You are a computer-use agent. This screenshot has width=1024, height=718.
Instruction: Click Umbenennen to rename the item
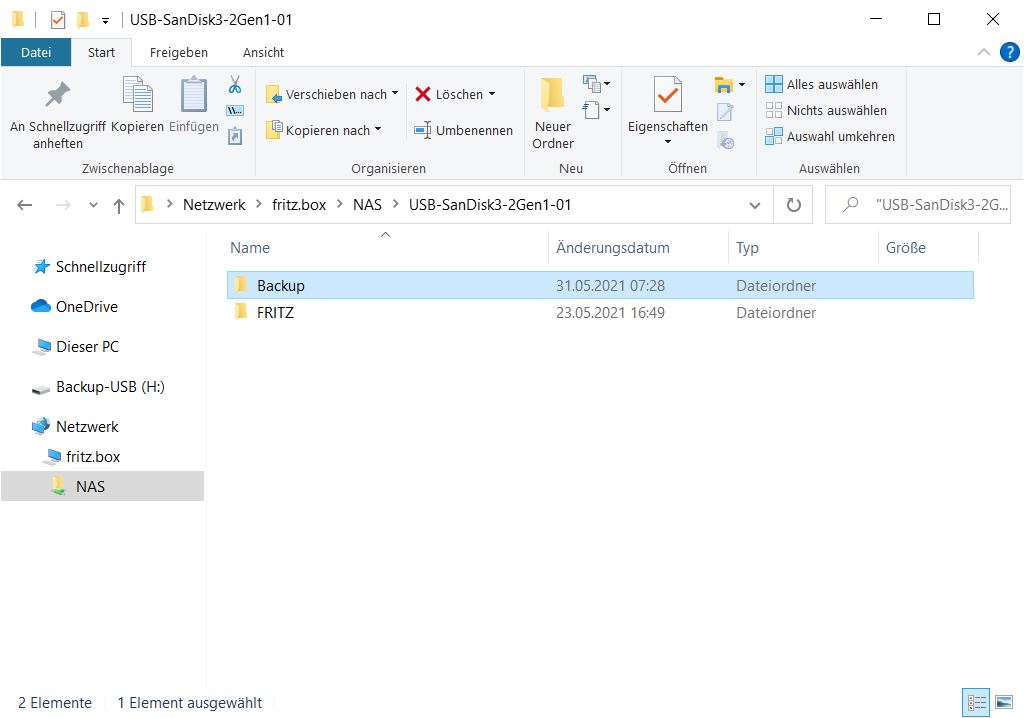point(463,130)
